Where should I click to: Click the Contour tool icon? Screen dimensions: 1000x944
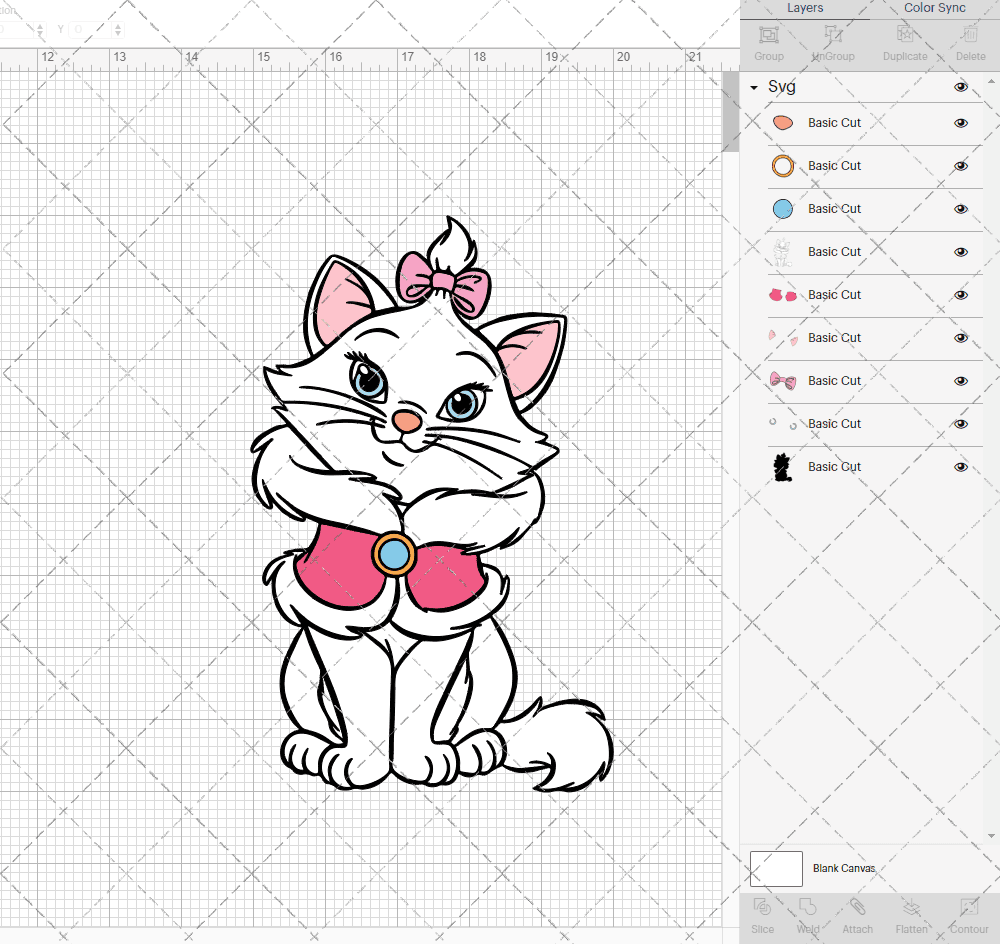click(969, 907)
